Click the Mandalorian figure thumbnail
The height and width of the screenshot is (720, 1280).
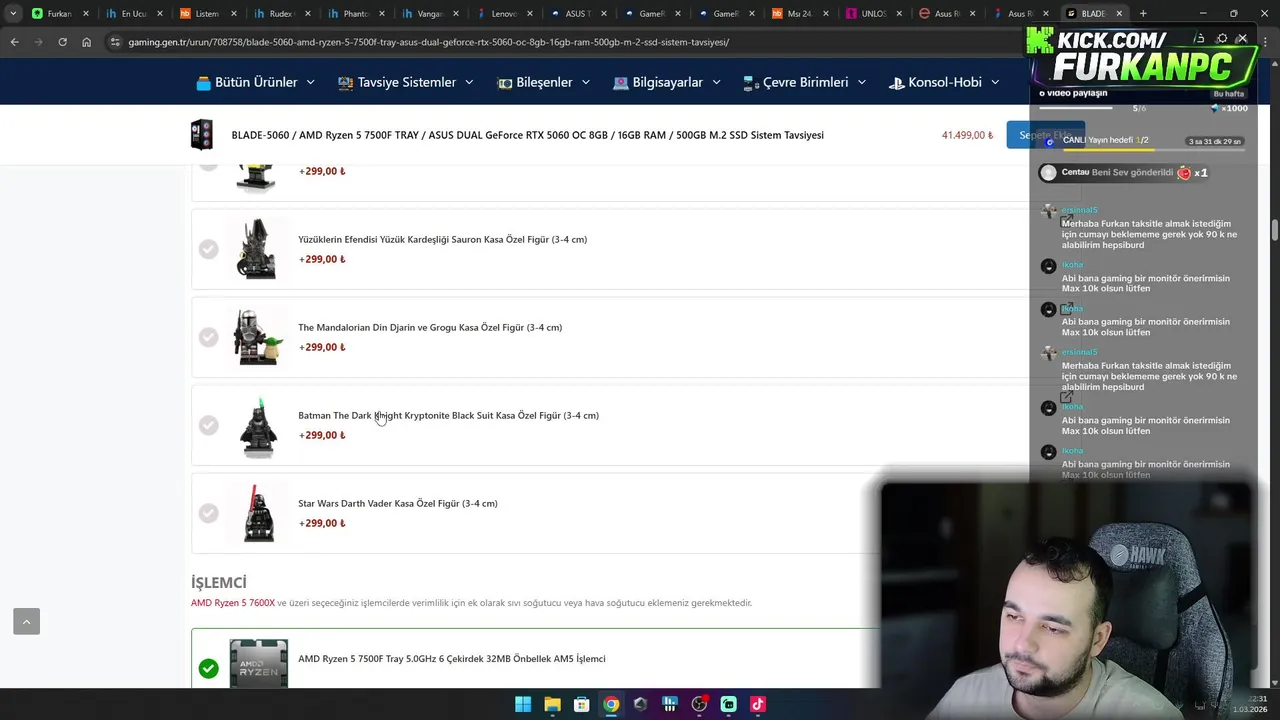[x=258, y=337]
